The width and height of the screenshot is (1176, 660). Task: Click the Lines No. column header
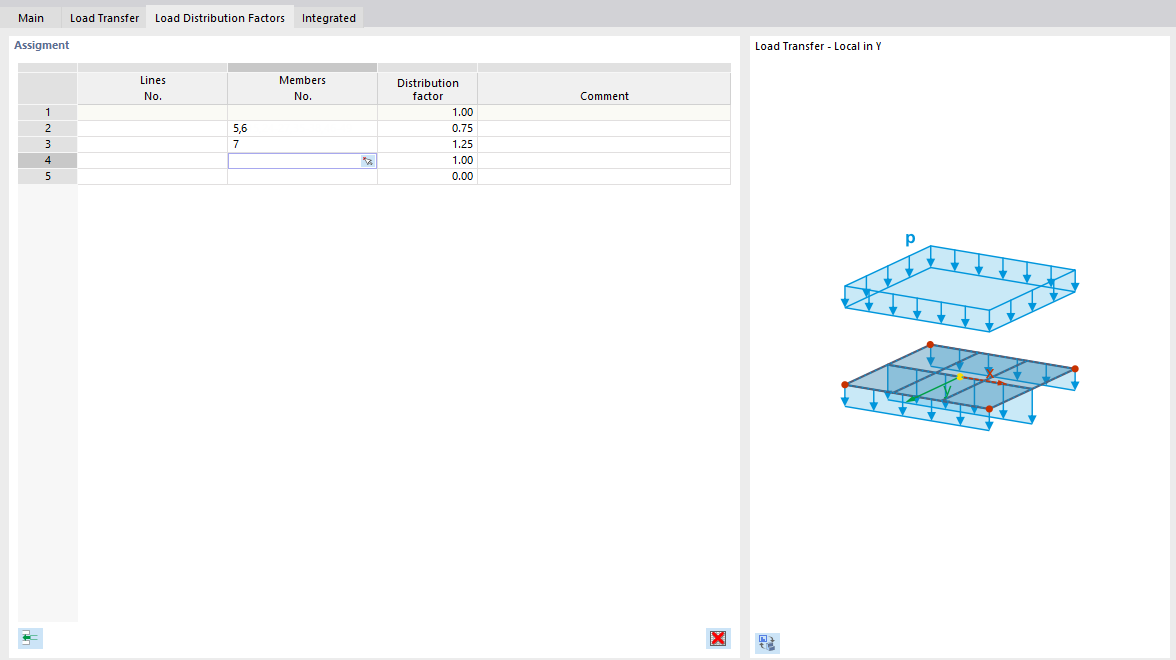coord(152,88)
